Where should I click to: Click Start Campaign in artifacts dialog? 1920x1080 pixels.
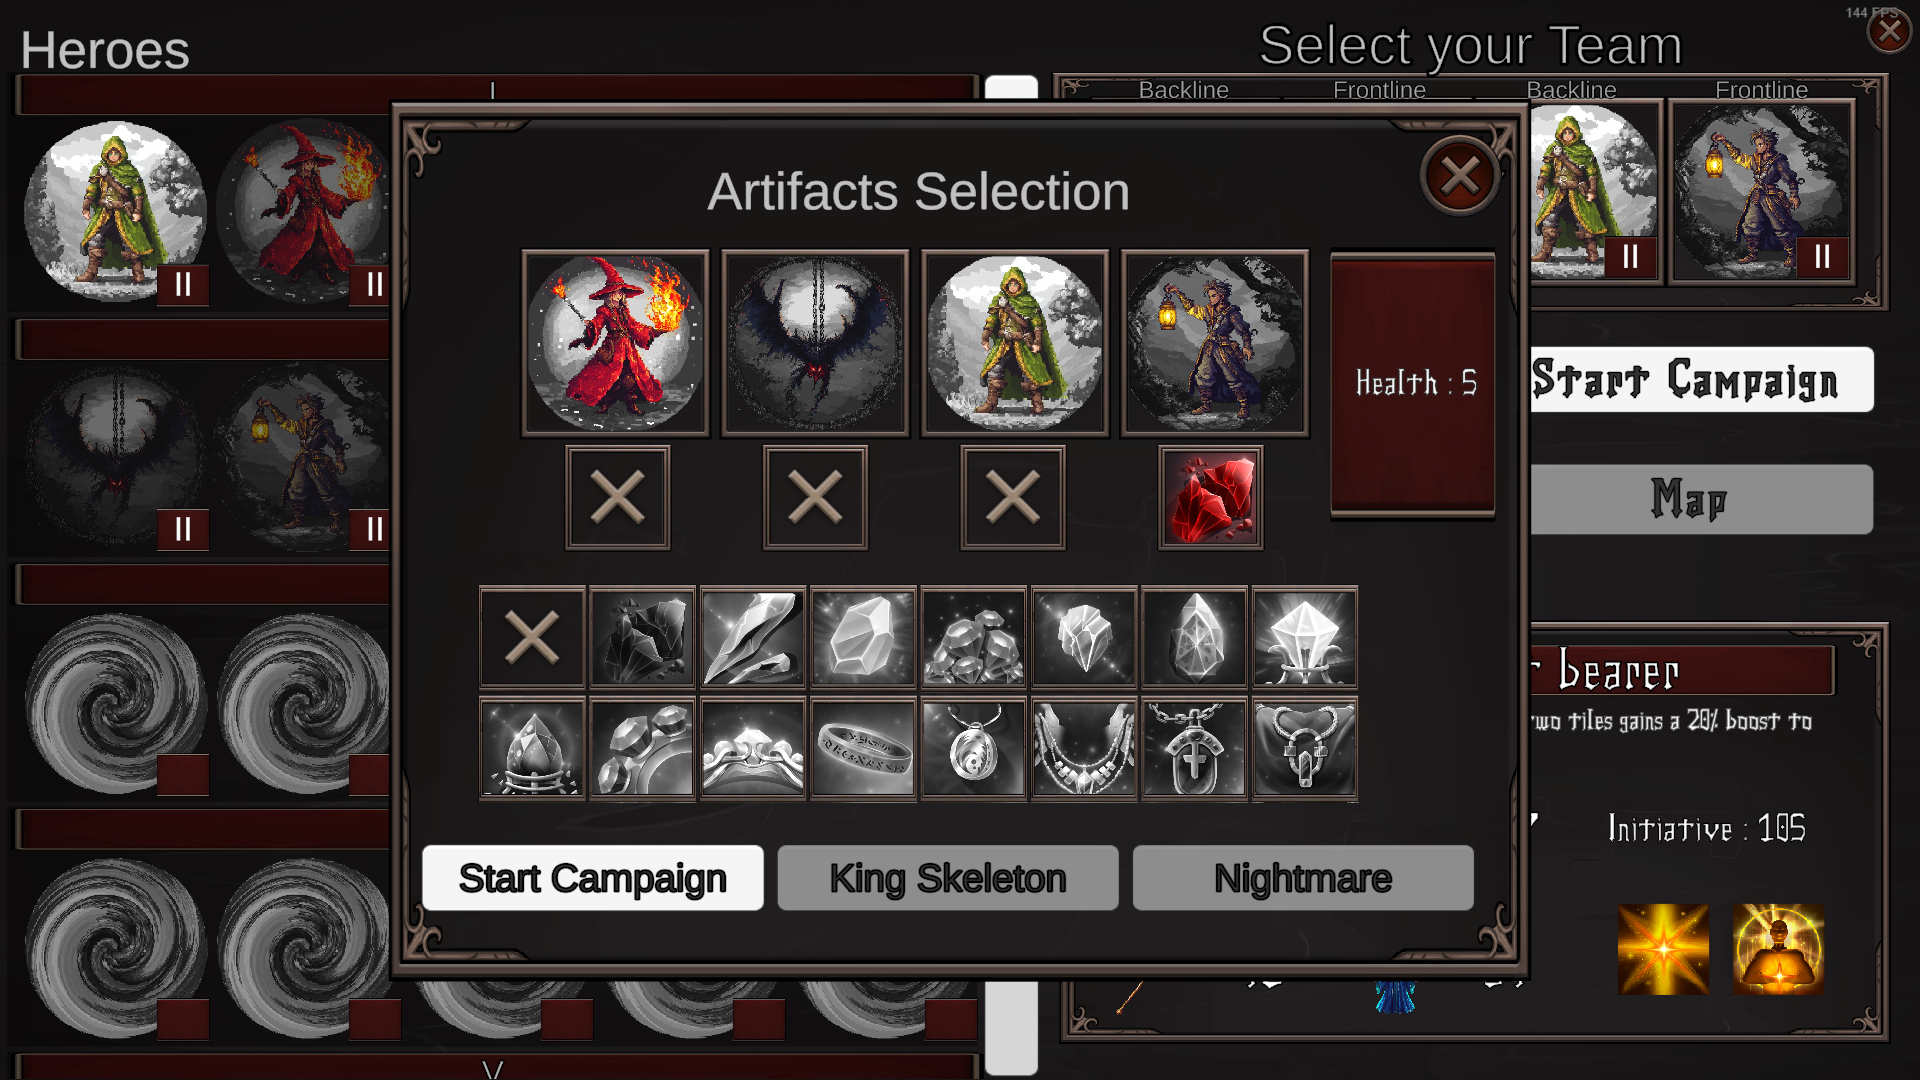pyautogui.click(x=593, y=878)
